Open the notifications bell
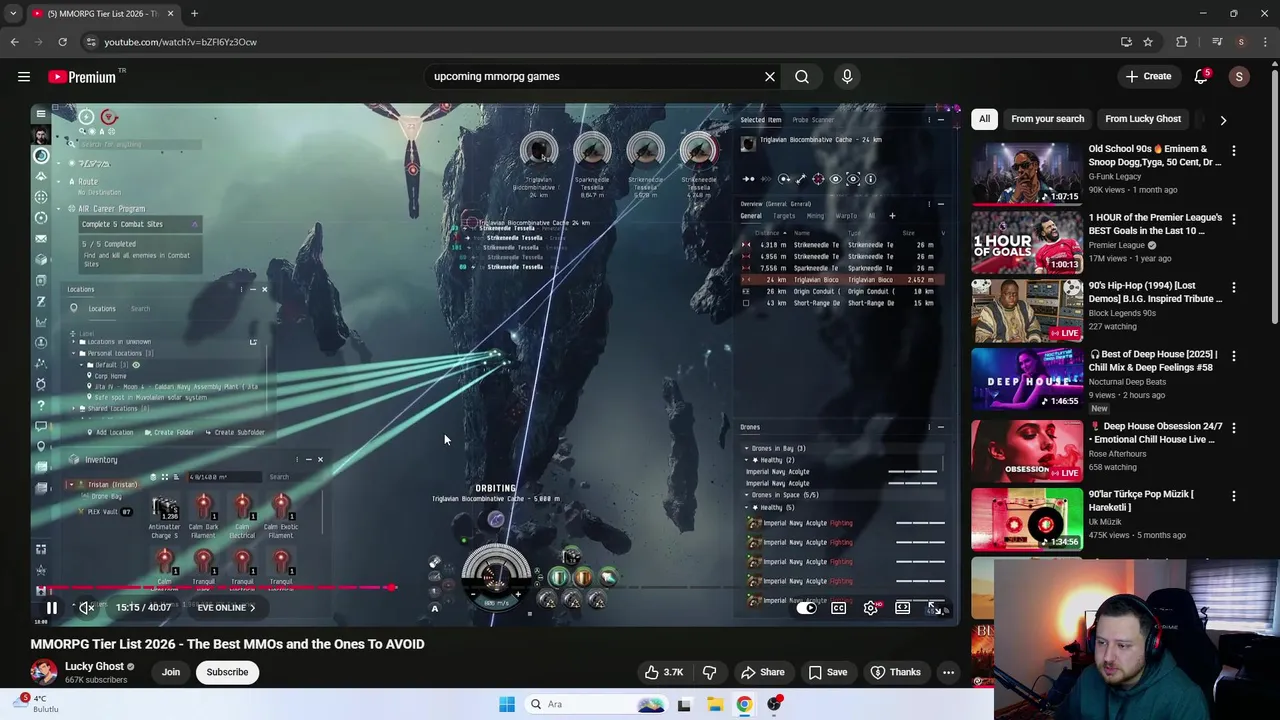 [x=1201, y=76]
